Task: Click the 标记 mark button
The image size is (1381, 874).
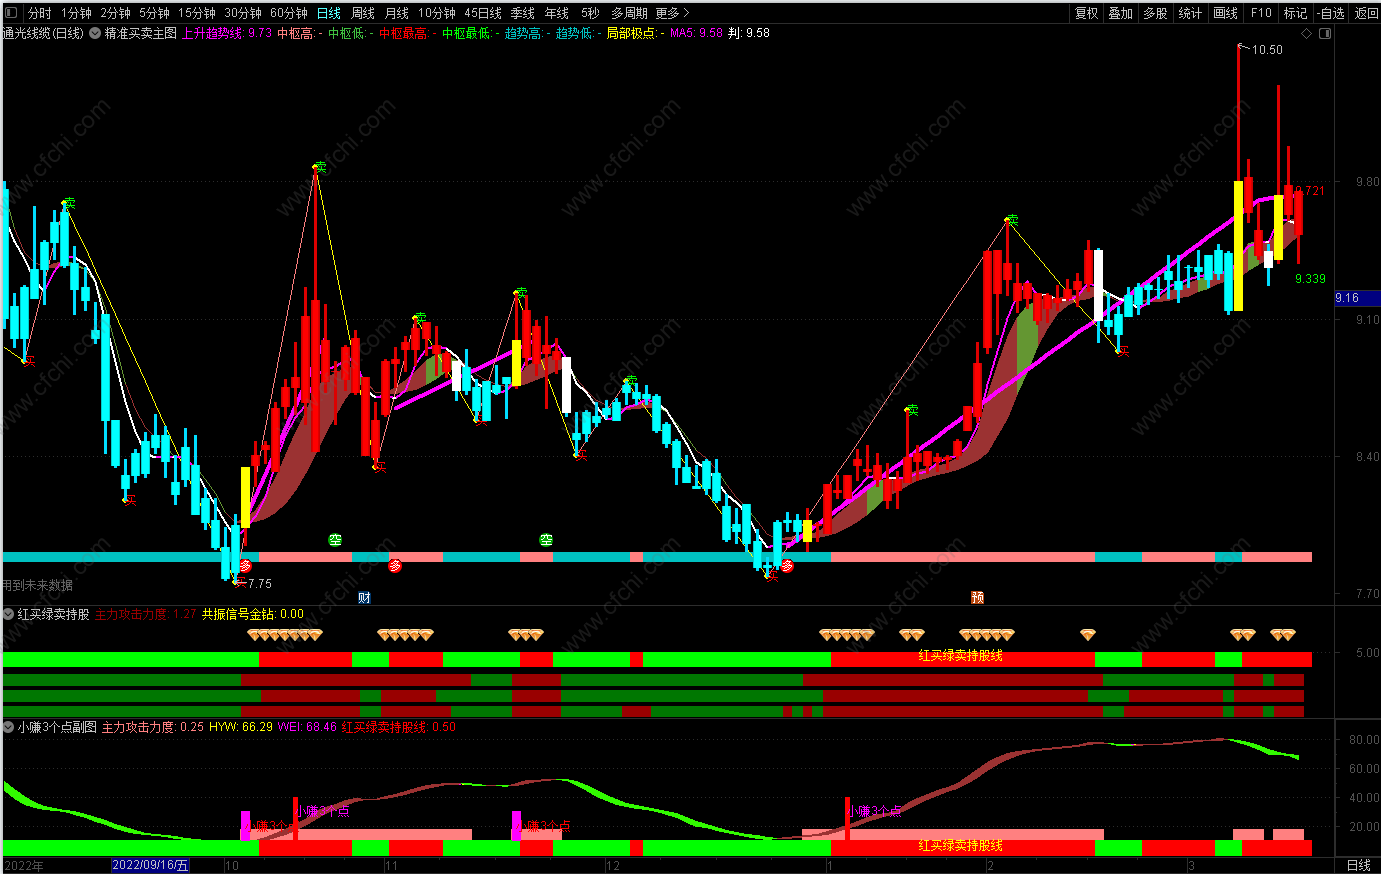Action: (1295, 13)
